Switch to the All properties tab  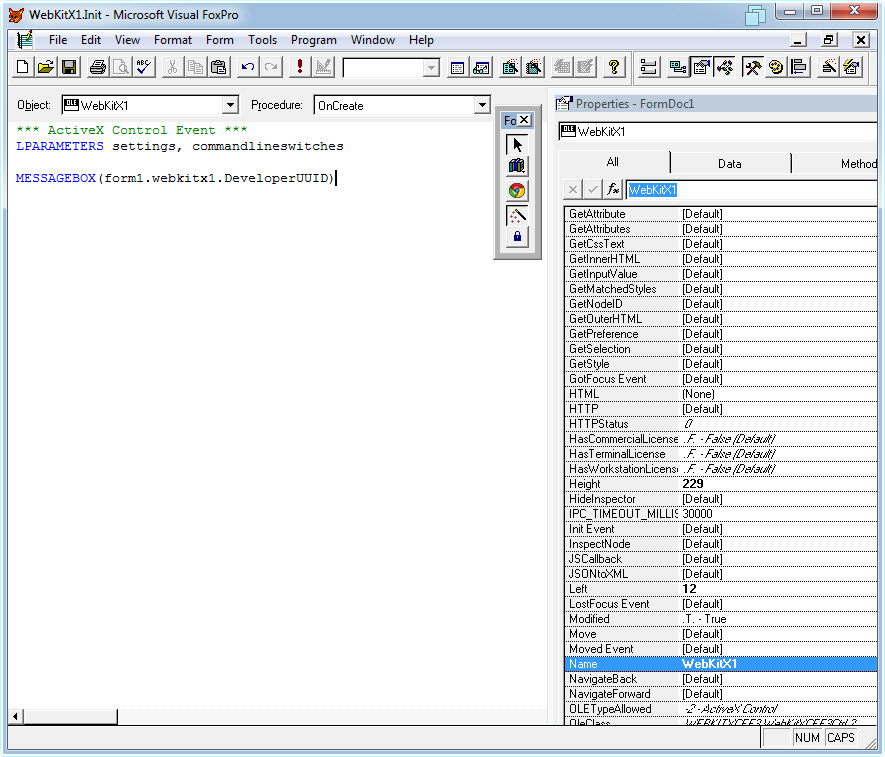point(613,163)
